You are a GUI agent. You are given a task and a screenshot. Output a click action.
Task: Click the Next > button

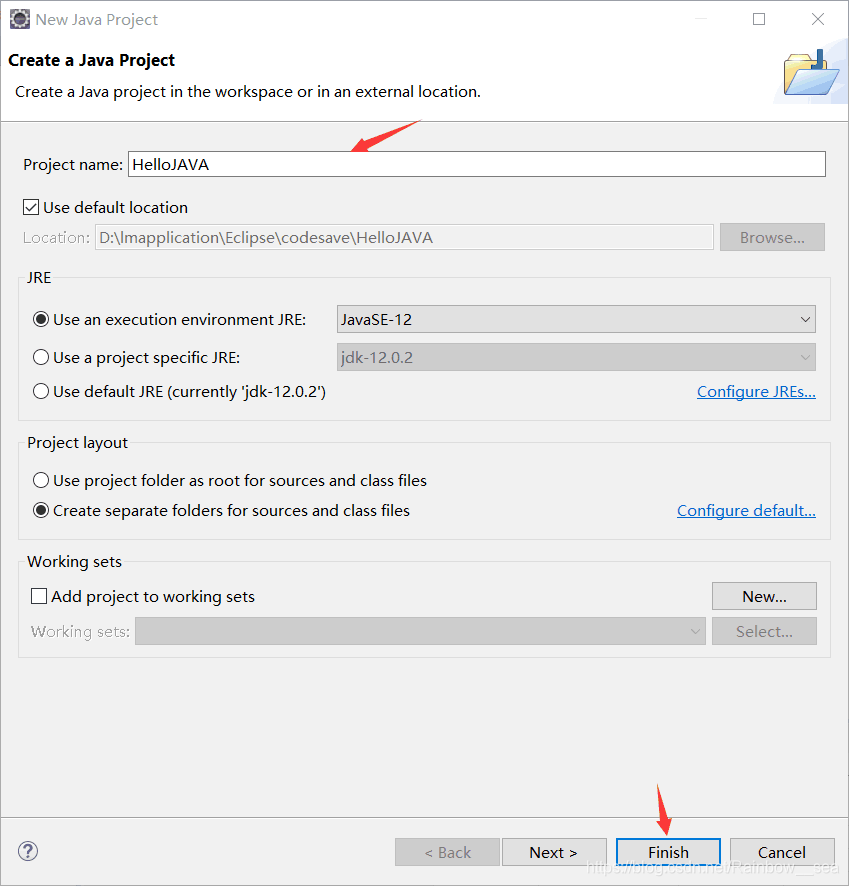[554, 852]
